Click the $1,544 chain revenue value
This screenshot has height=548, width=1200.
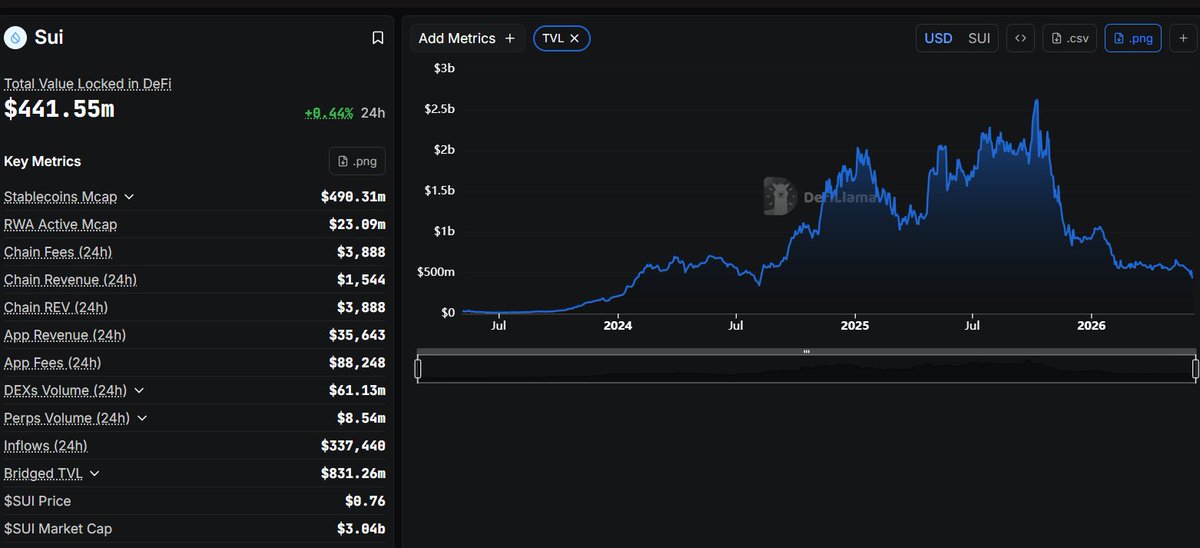tap(361, 280)
